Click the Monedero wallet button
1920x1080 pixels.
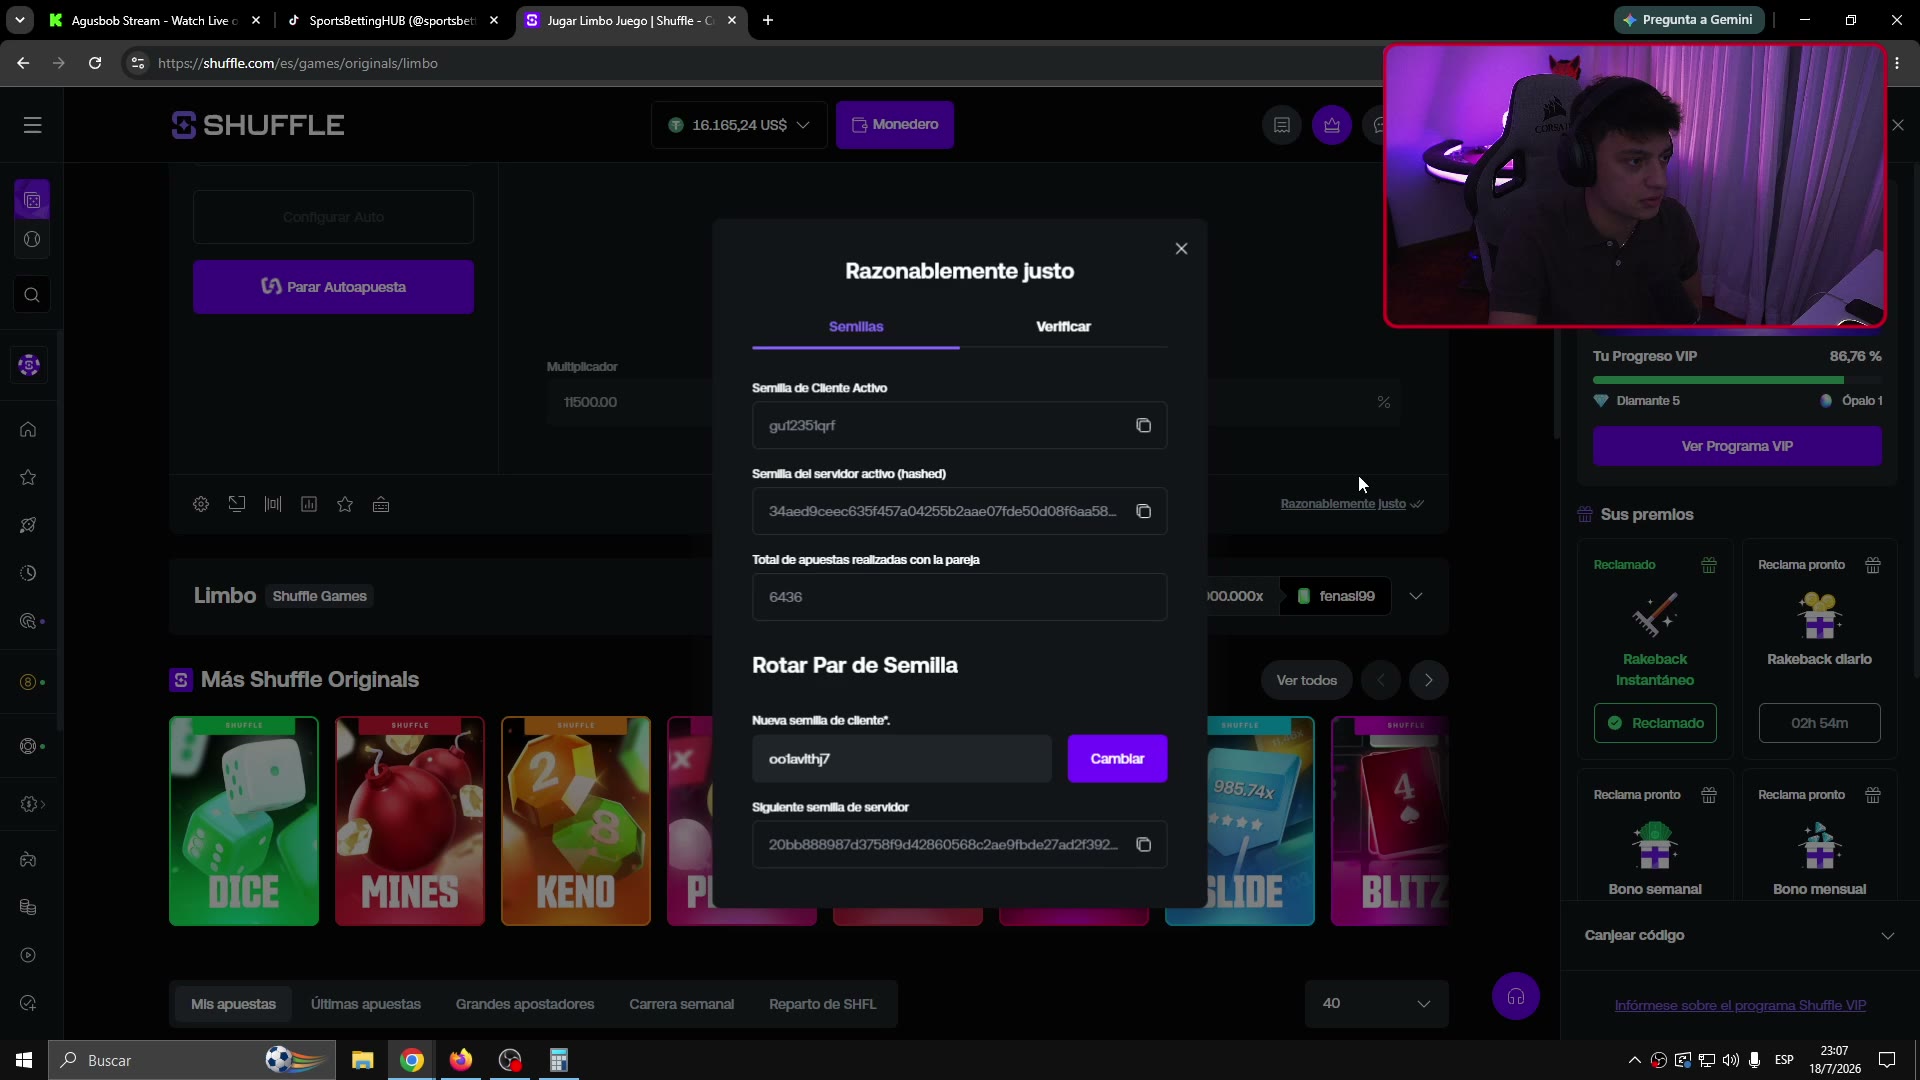tap(895, 125)
